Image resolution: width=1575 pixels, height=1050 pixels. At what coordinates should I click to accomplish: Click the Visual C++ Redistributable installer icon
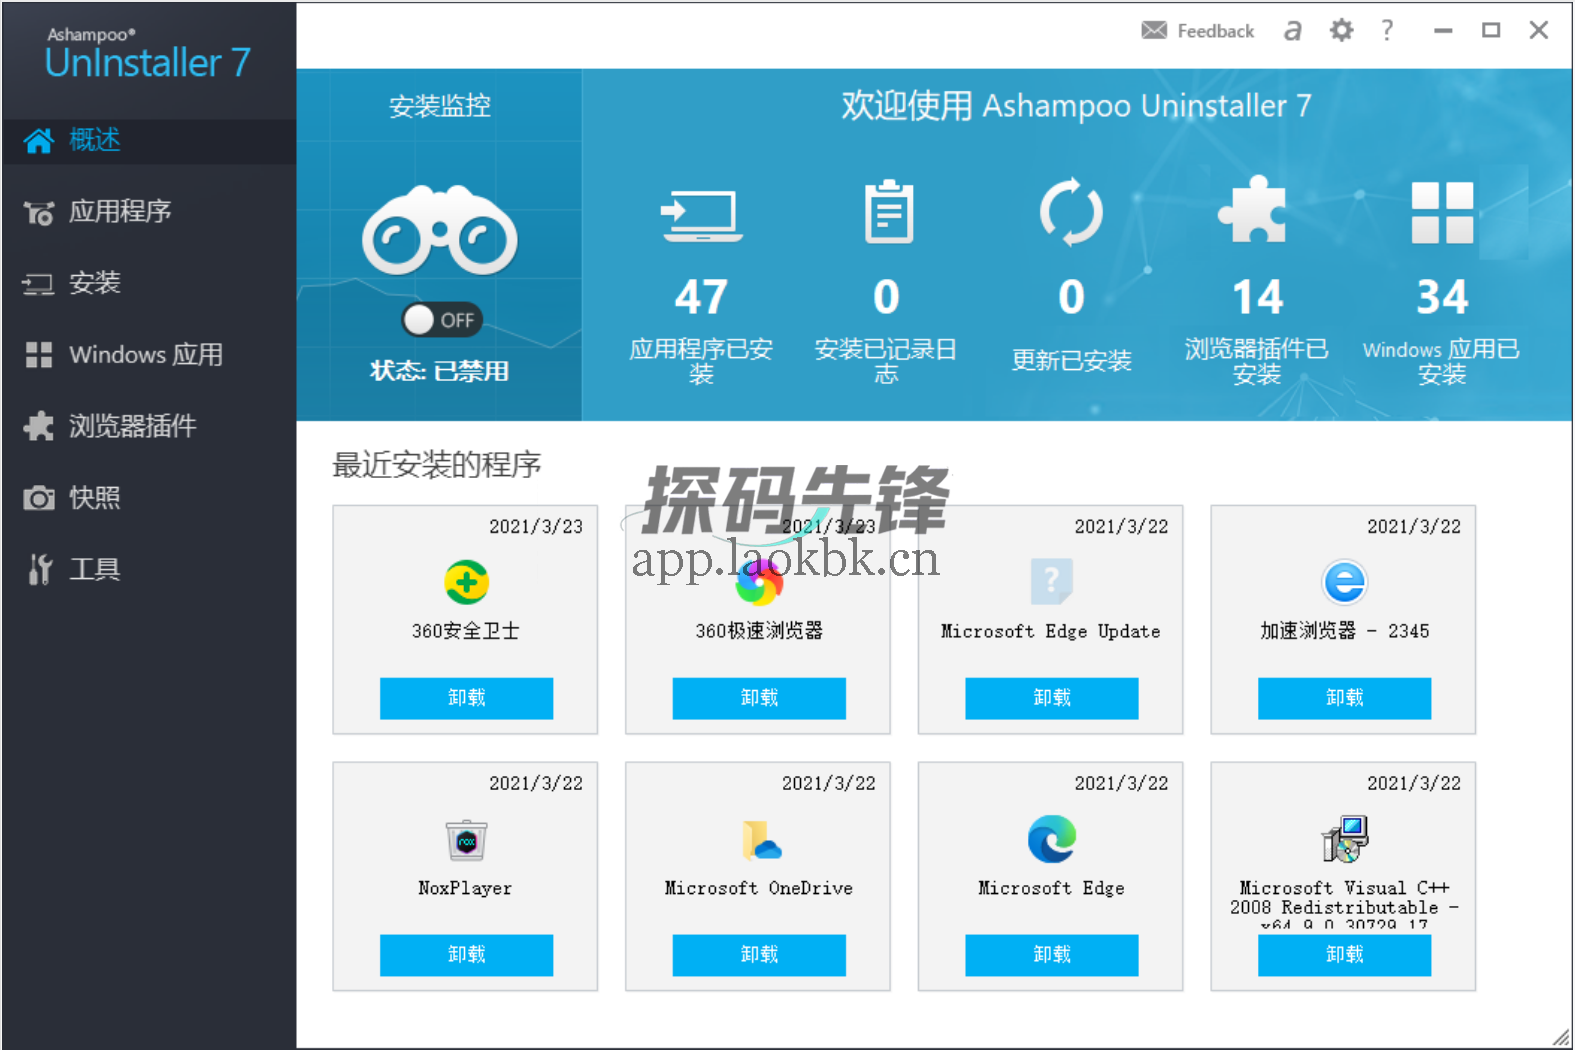tap(1344, 839)
